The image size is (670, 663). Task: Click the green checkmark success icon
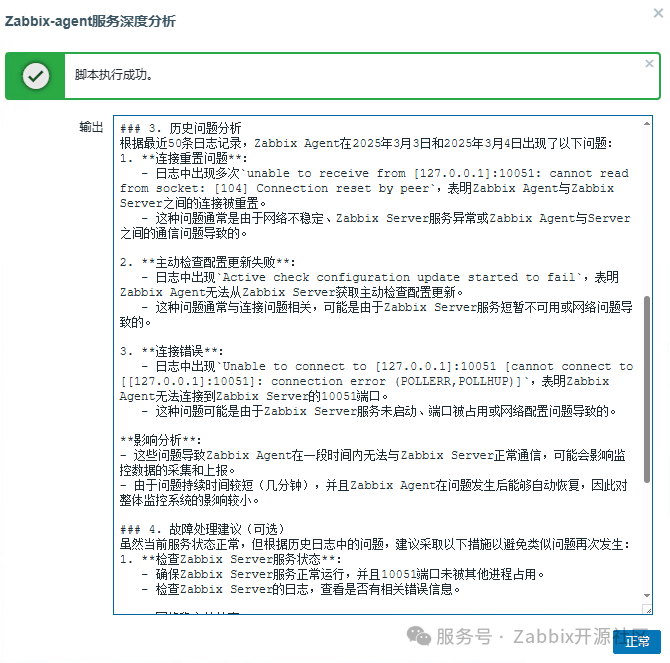point(36,76)
